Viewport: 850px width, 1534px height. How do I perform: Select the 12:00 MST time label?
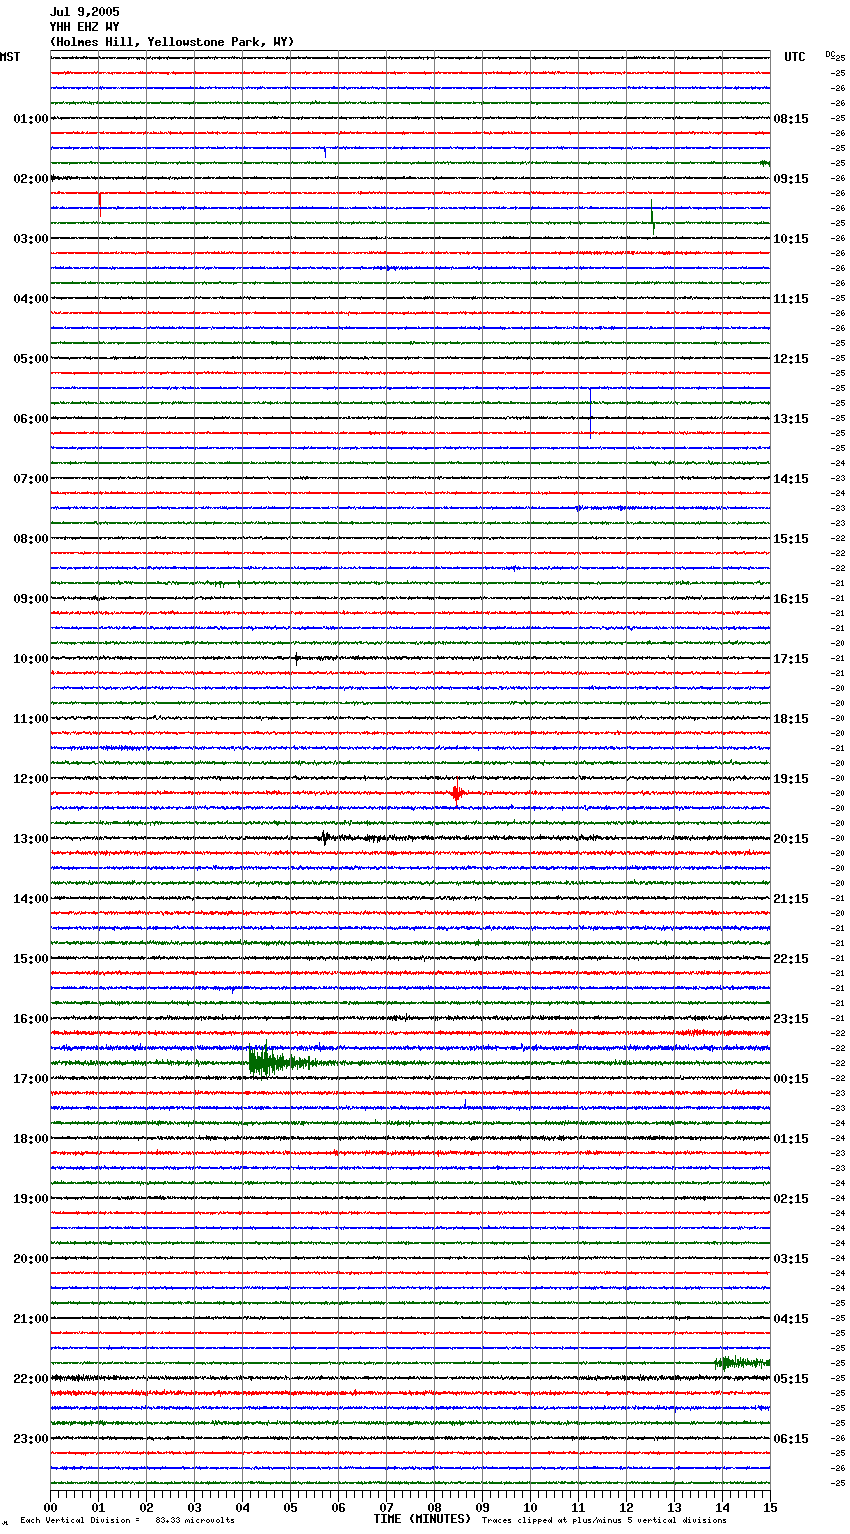coord(31,779)
